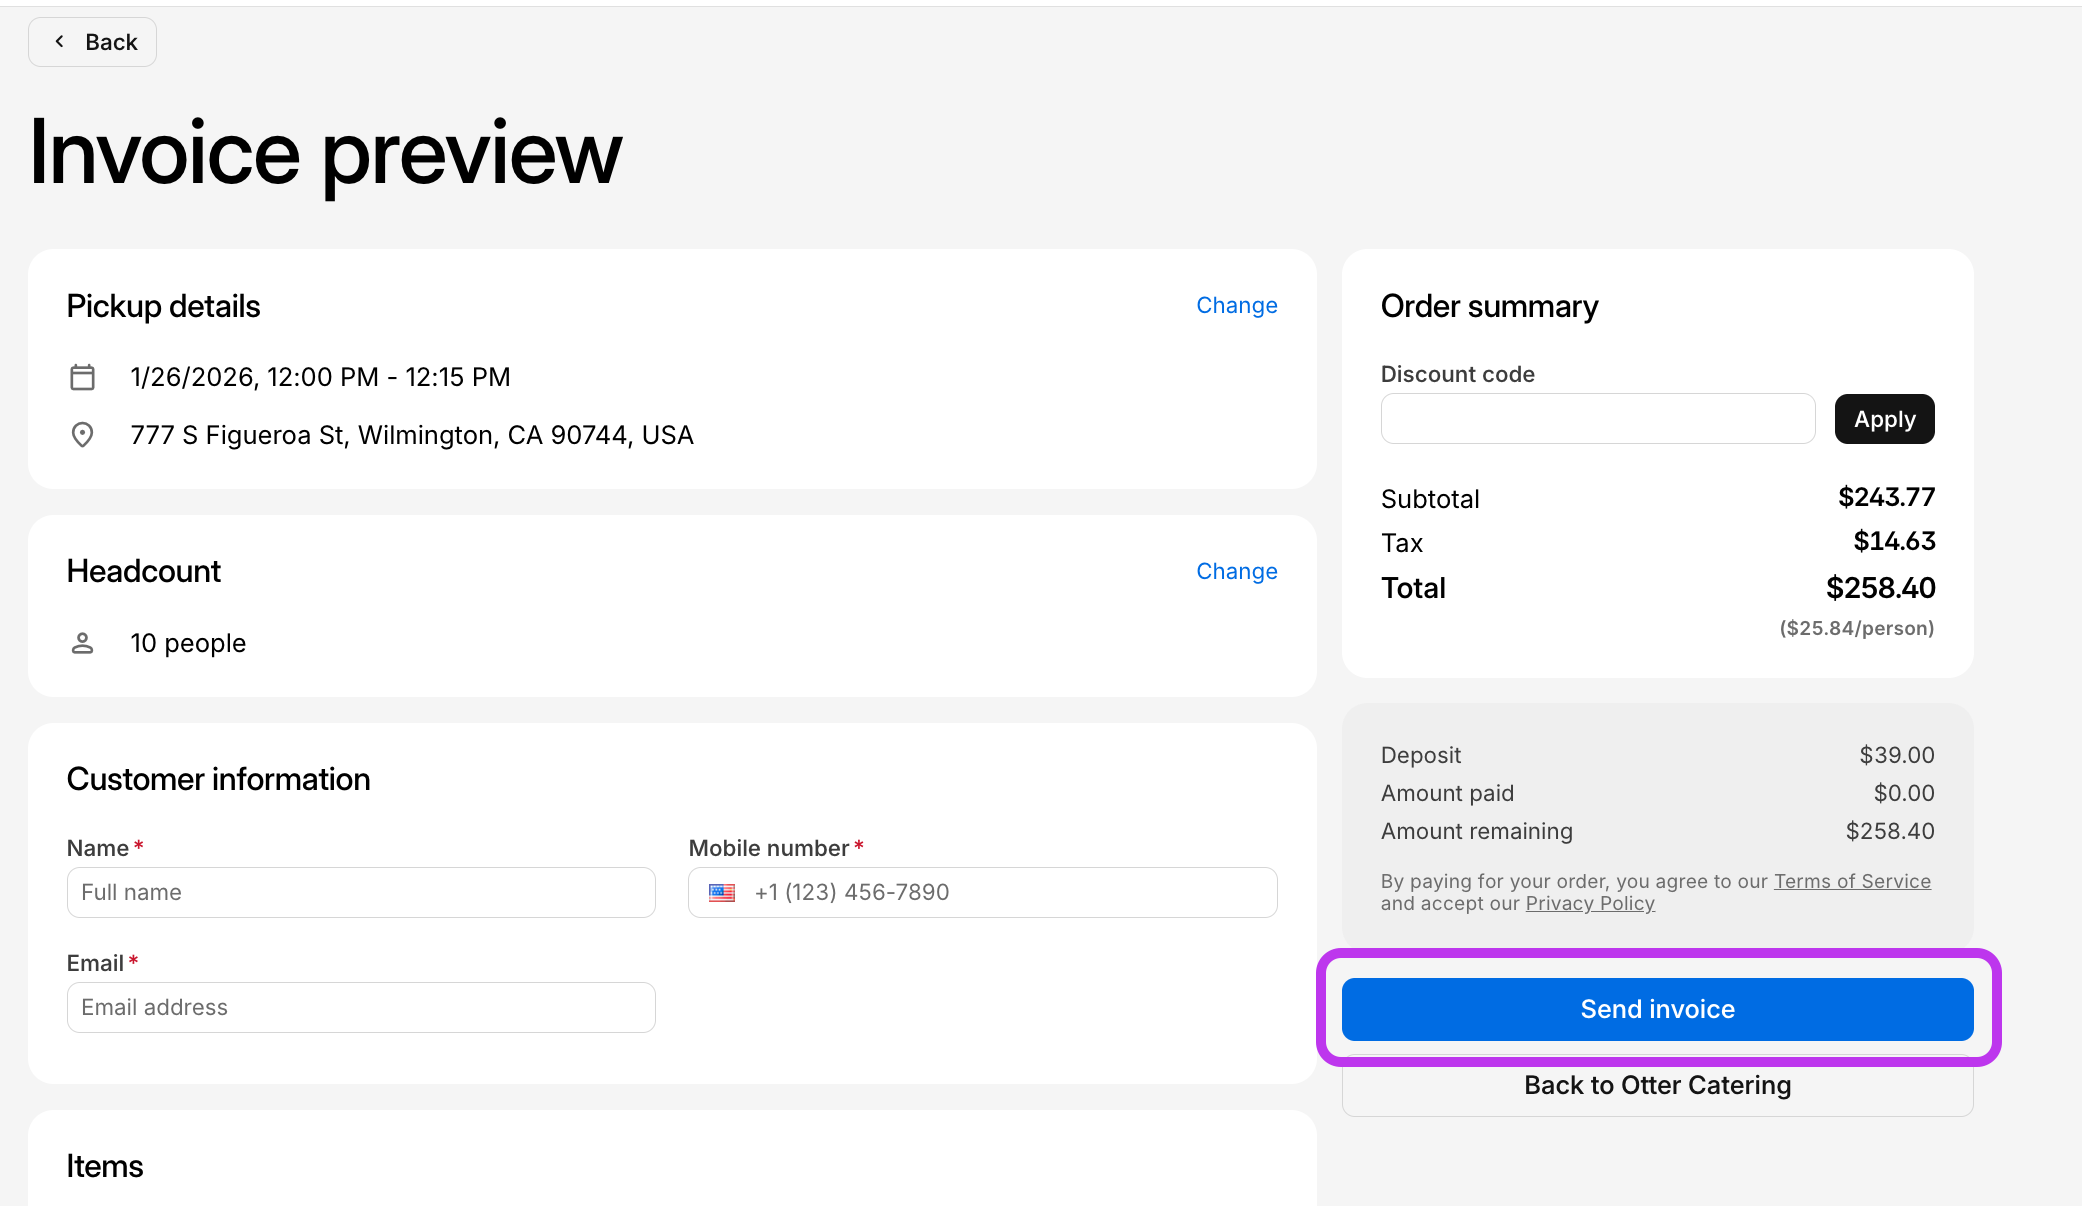Open the Terms of Service link
This screenshot has width=2082, height=1206.
click(1851, 881)
